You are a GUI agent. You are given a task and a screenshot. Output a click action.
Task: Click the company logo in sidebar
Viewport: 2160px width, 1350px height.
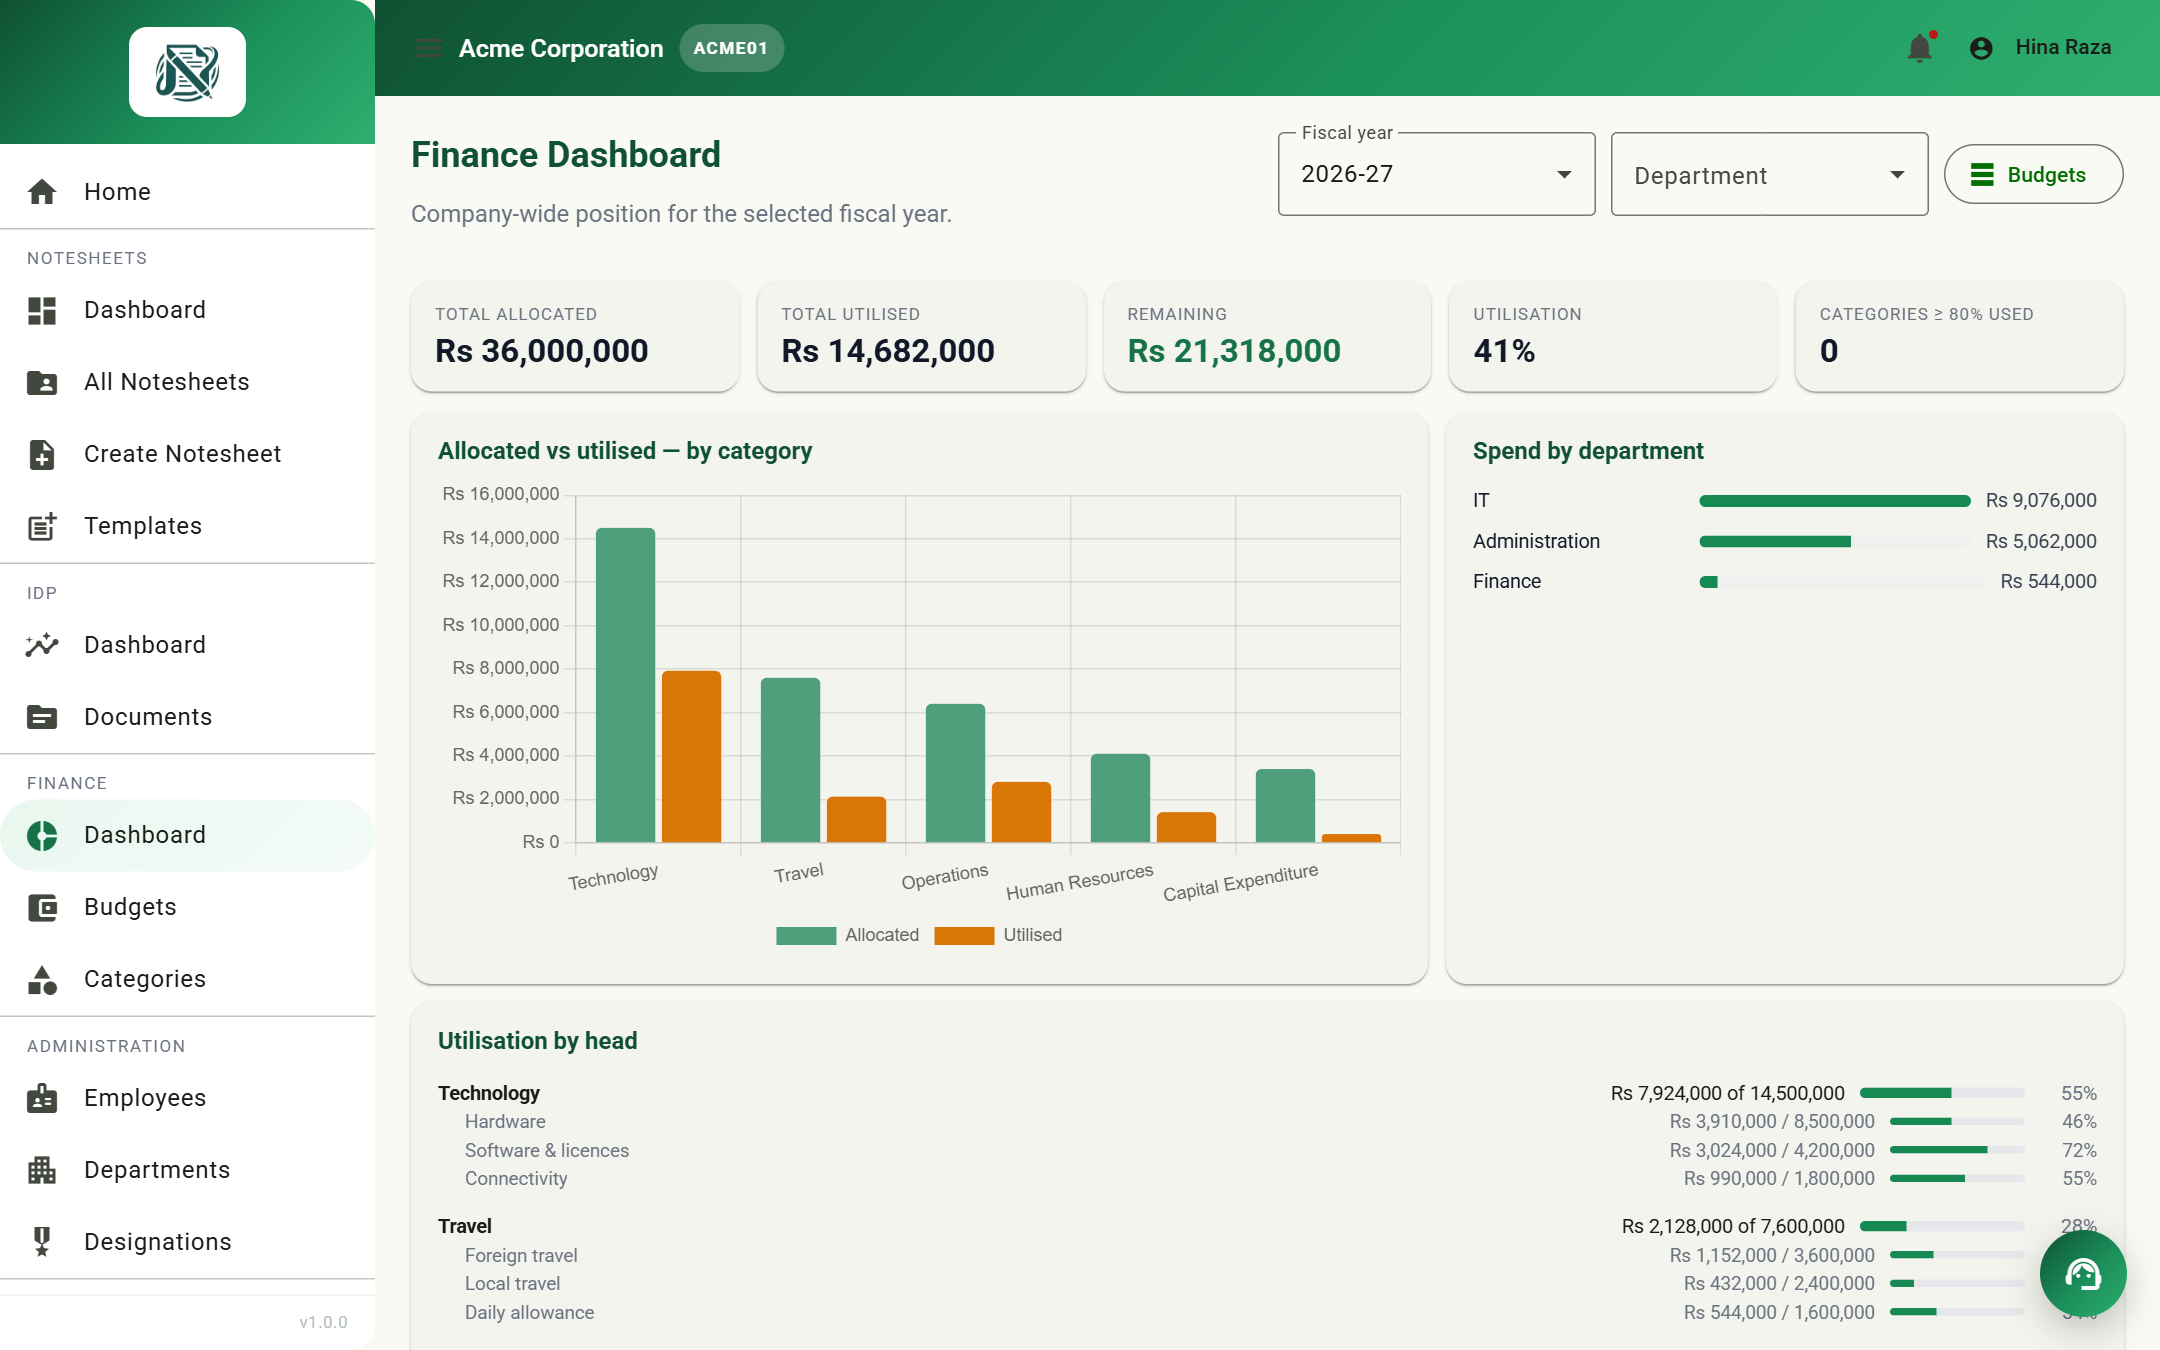187,72
